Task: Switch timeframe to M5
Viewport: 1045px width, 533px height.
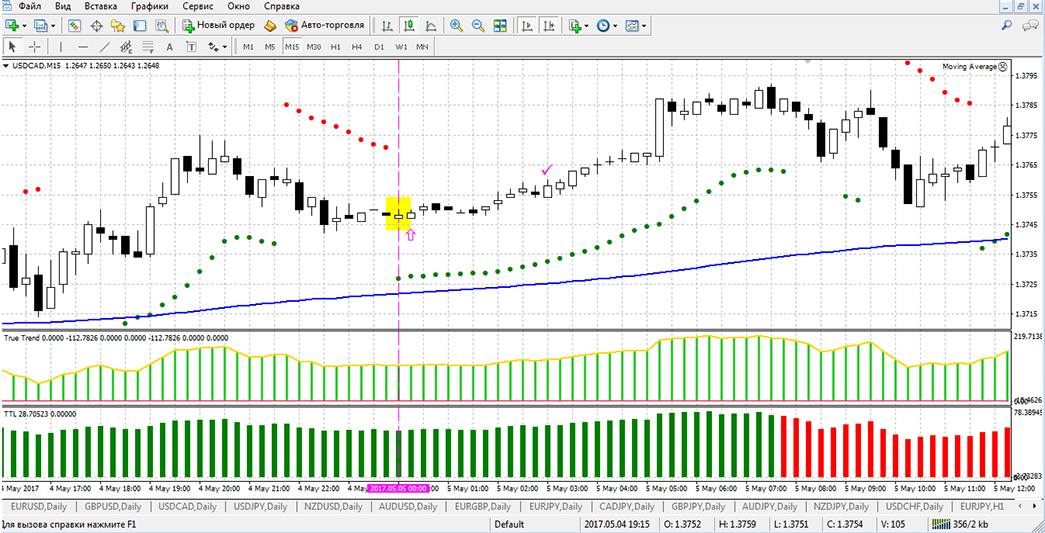Action: pyautogui.click(x=270, y=47)
